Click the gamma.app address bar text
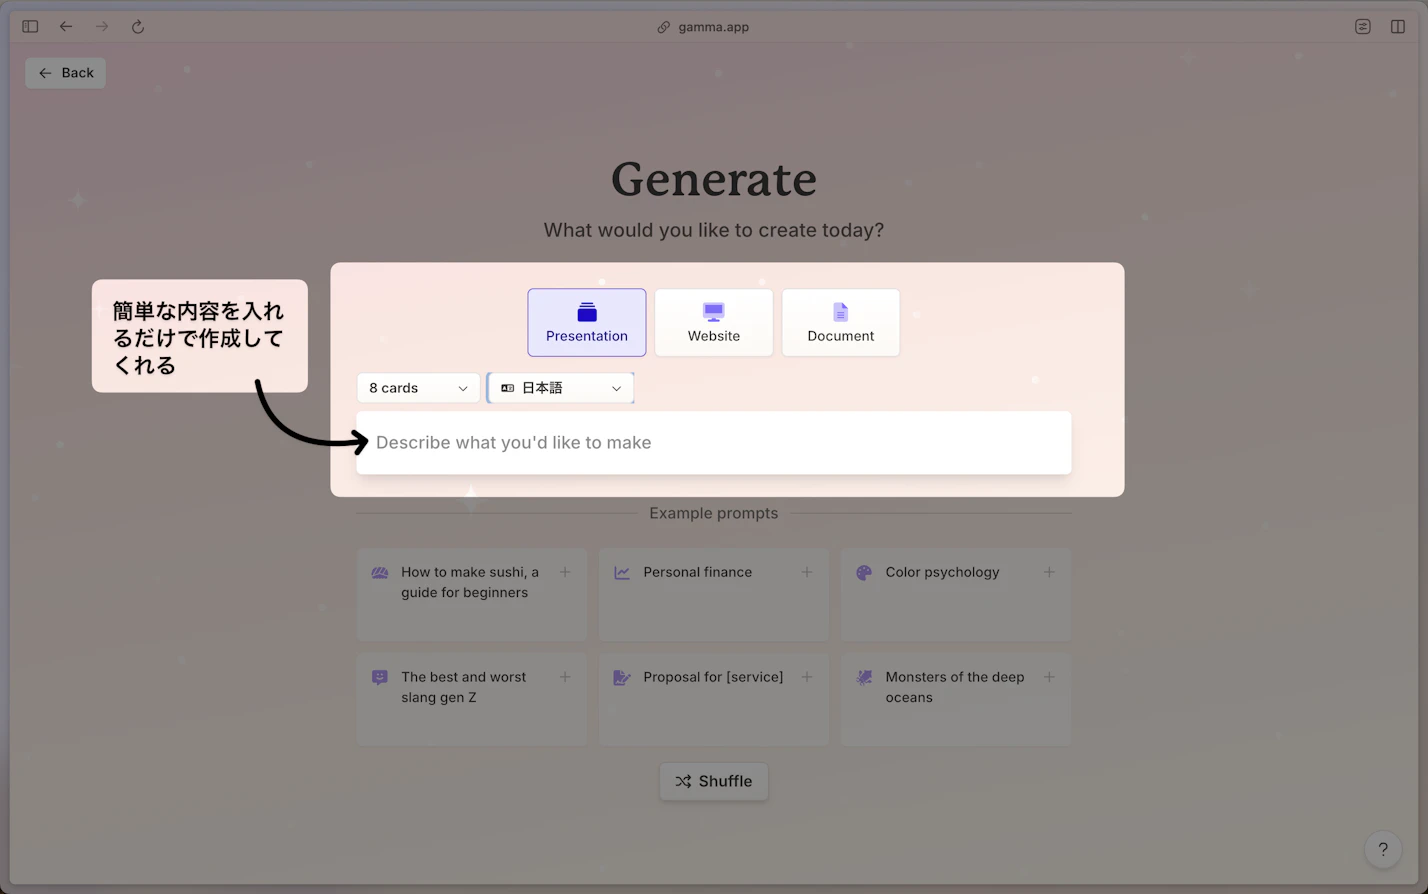 point(714,27)
